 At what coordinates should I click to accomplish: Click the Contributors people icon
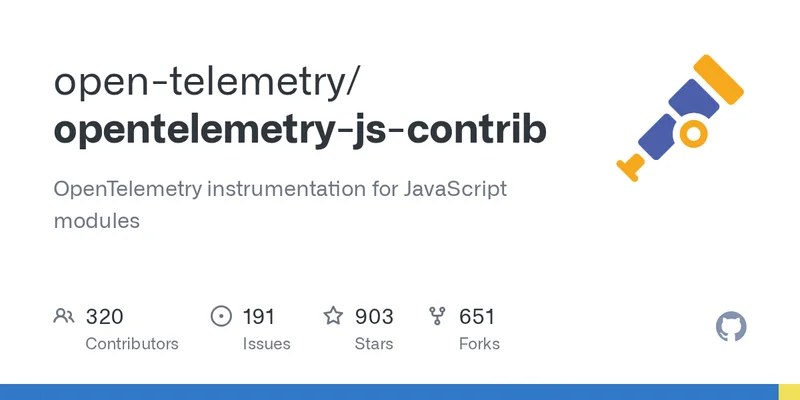(64, 317)
